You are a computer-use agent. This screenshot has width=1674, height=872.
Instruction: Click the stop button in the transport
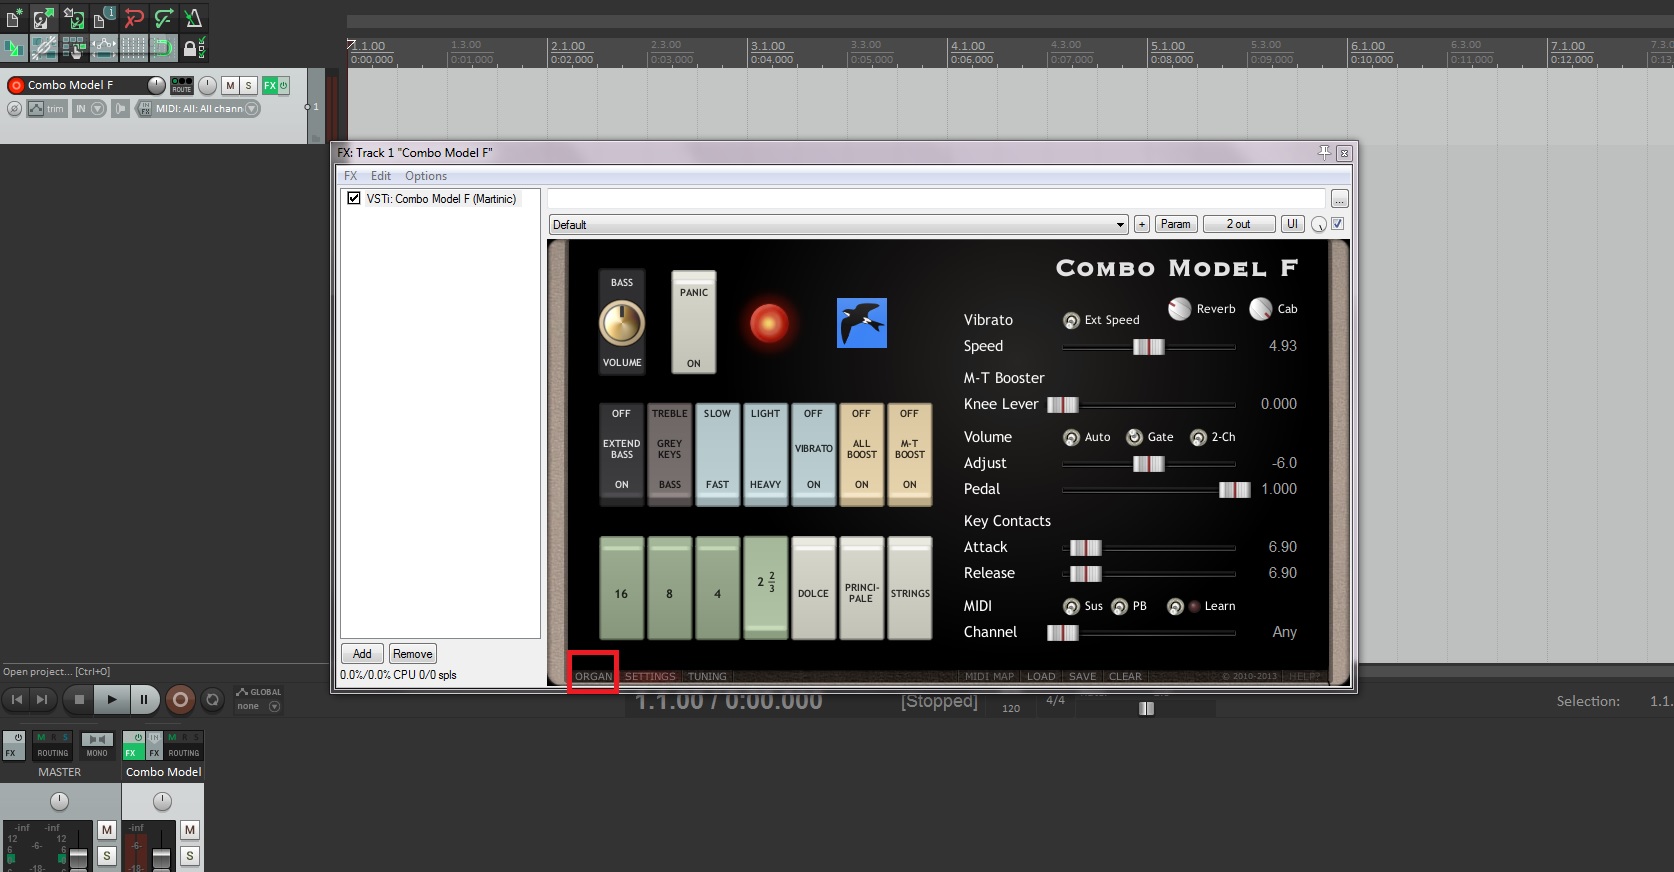point(79,700)
